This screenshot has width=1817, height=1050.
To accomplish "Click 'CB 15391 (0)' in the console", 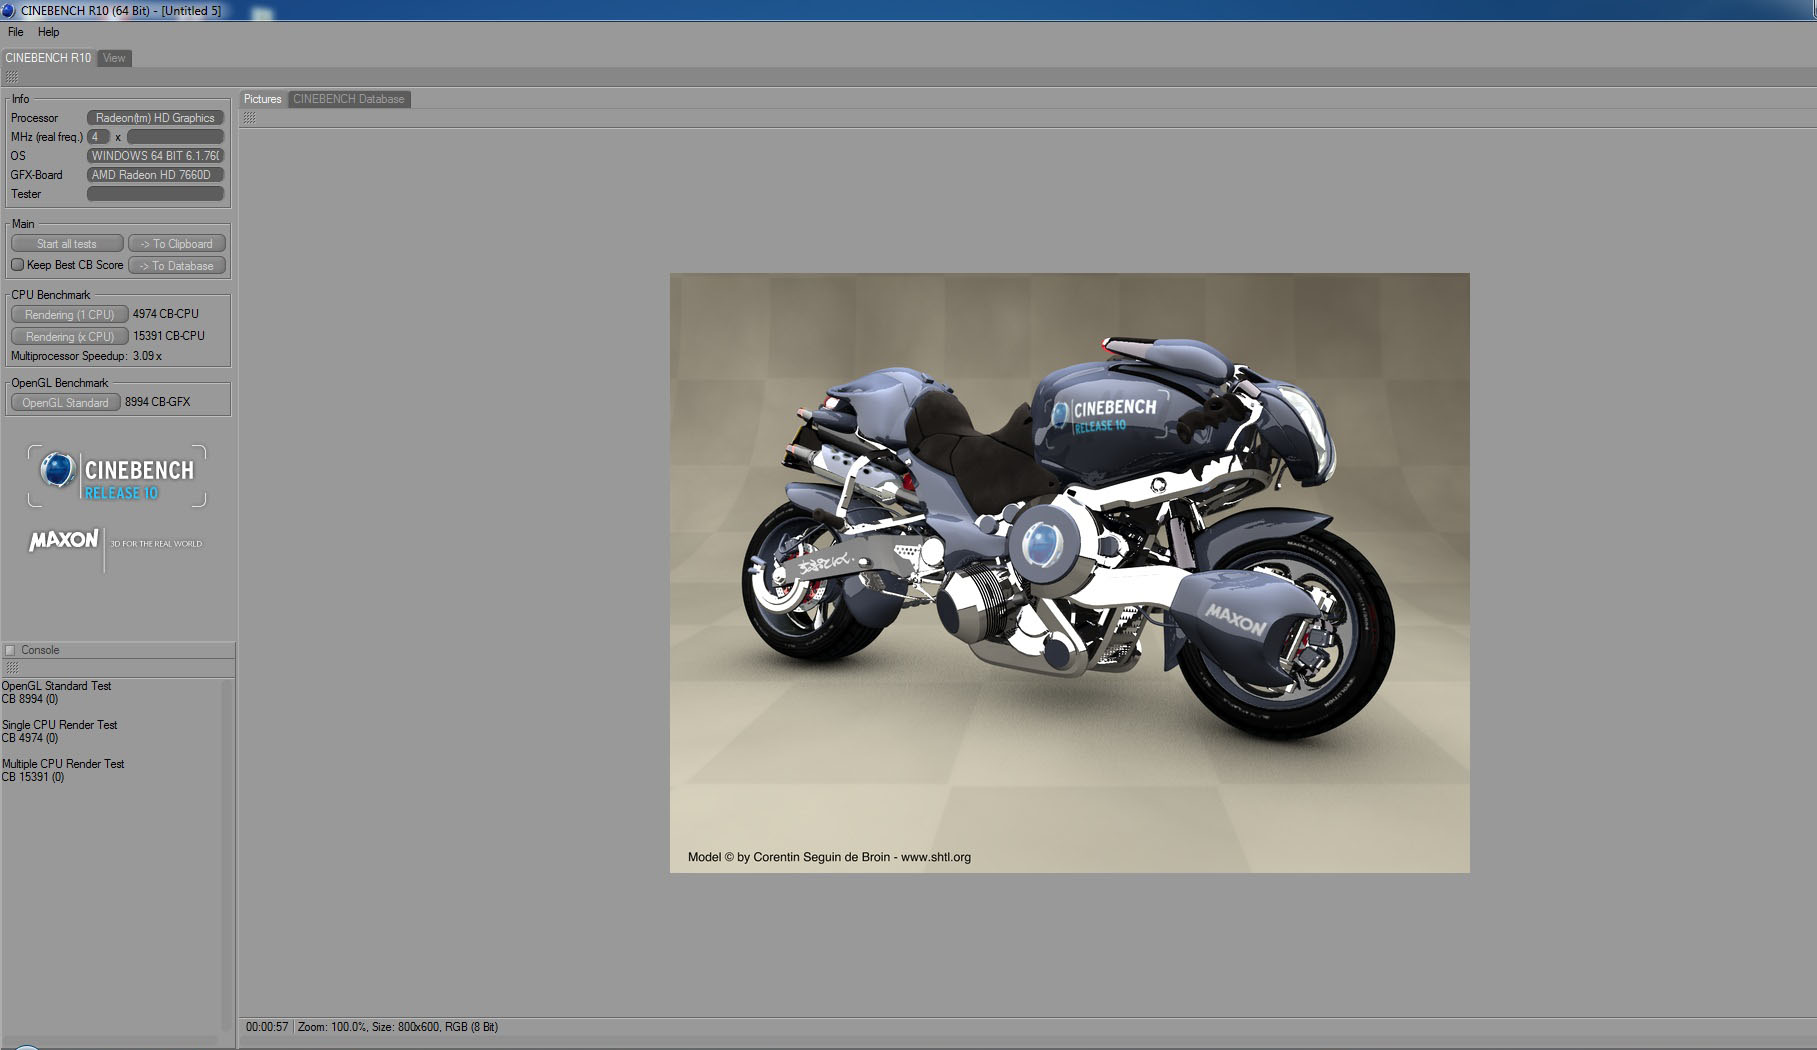I will pyautogui.click(x=33, y=777).
